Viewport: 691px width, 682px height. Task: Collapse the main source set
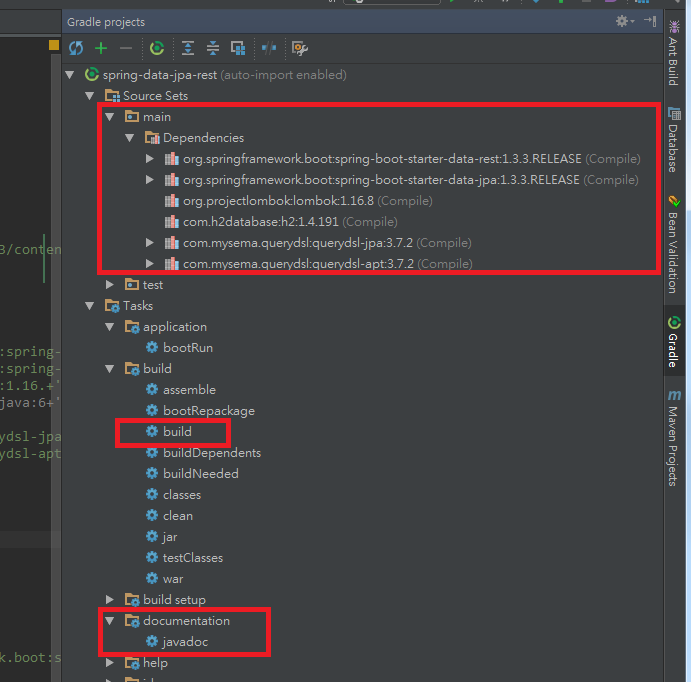pos(110,117)
